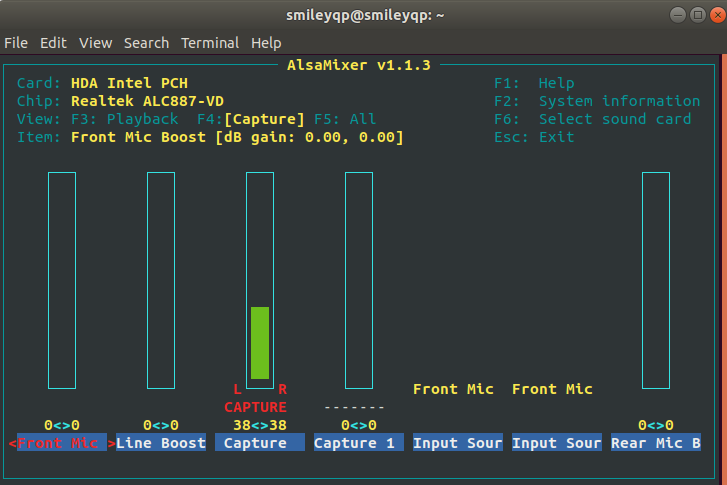This screenshot has width=727, height=485.
Task: Click the Front Mic Boost volume bar
Action: click(x=62, y=280)
